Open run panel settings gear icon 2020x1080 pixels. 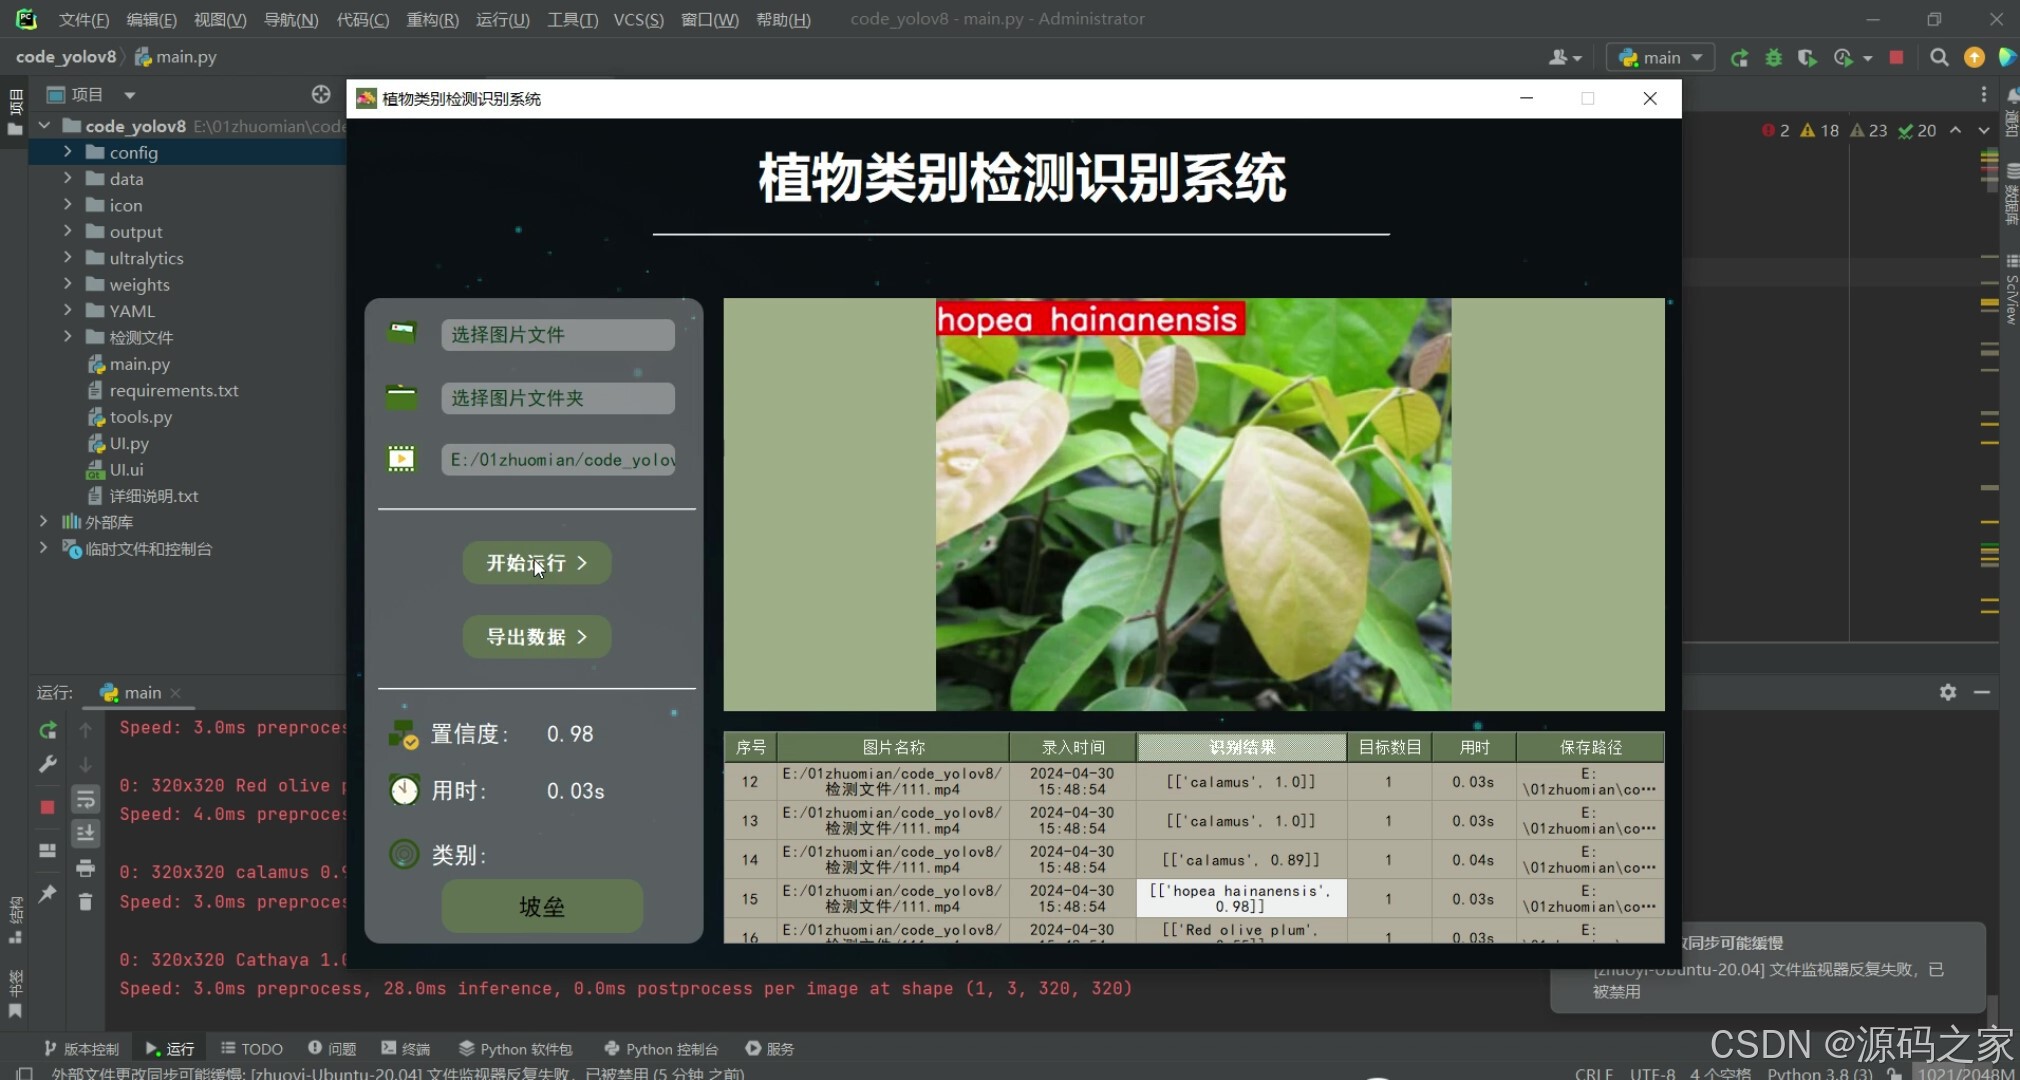[x=1948, y=692]
